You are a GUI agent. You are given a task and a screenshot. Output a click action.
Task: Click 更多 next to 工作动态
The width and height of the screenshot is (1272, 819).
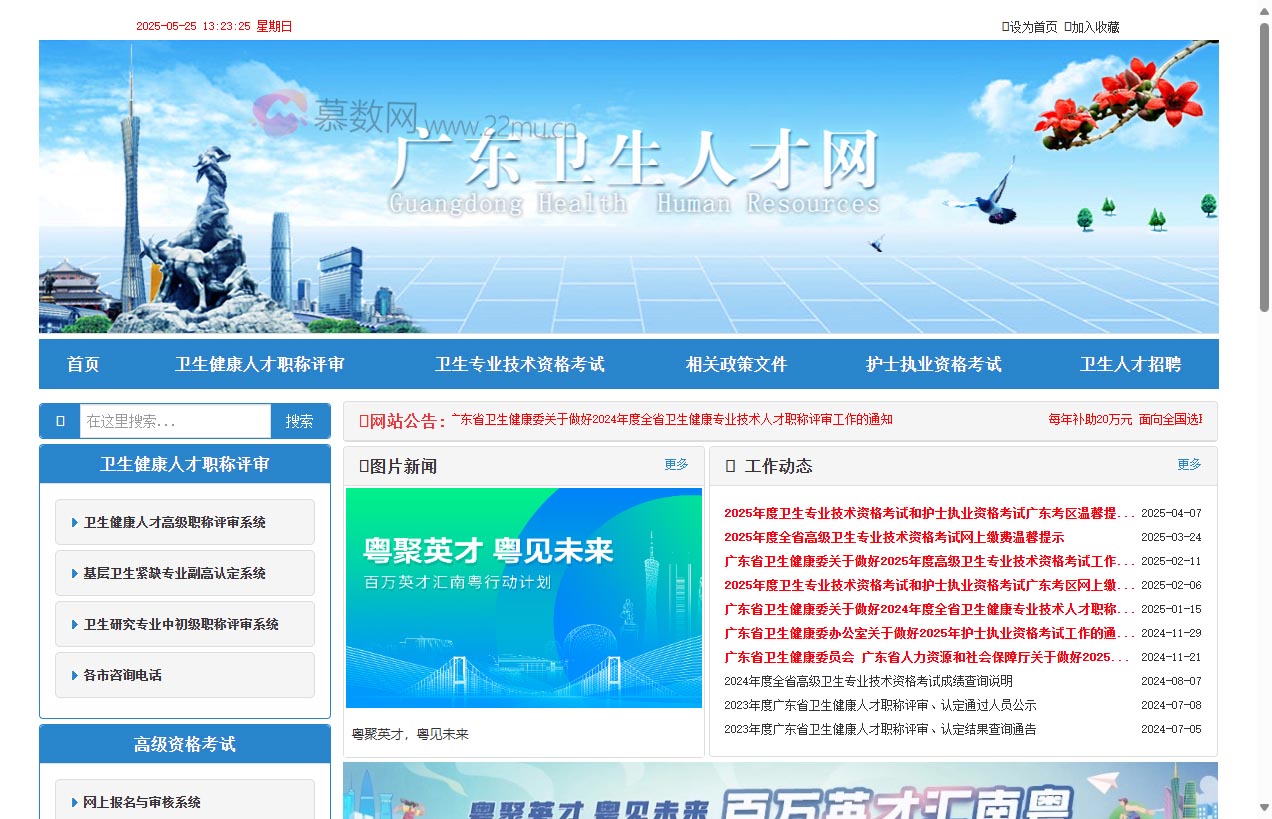click(x=1187, y=465)
